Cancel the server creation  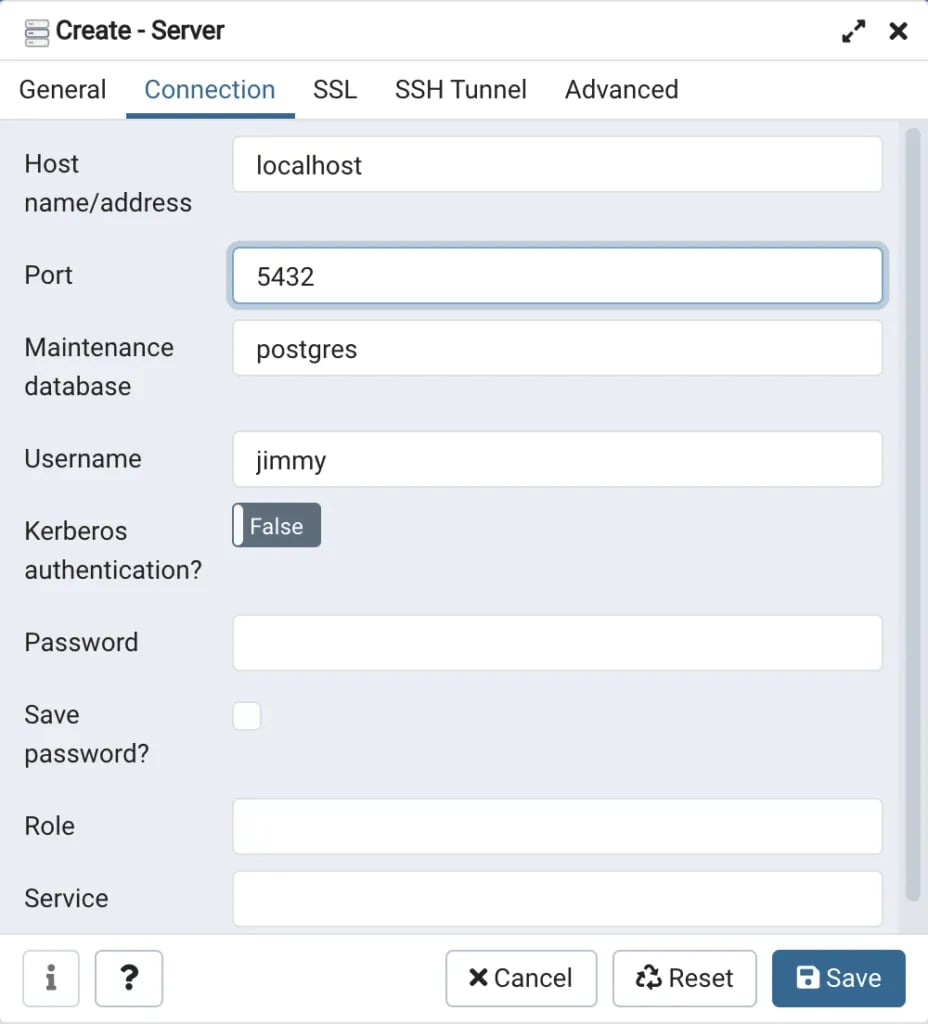coord(521,978)
